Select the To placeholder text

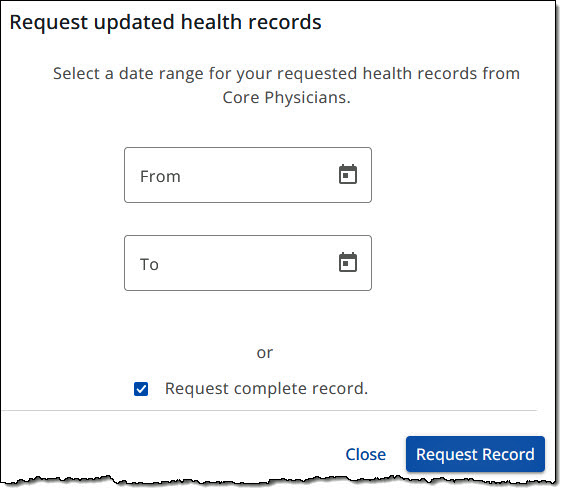click(149, 264)
